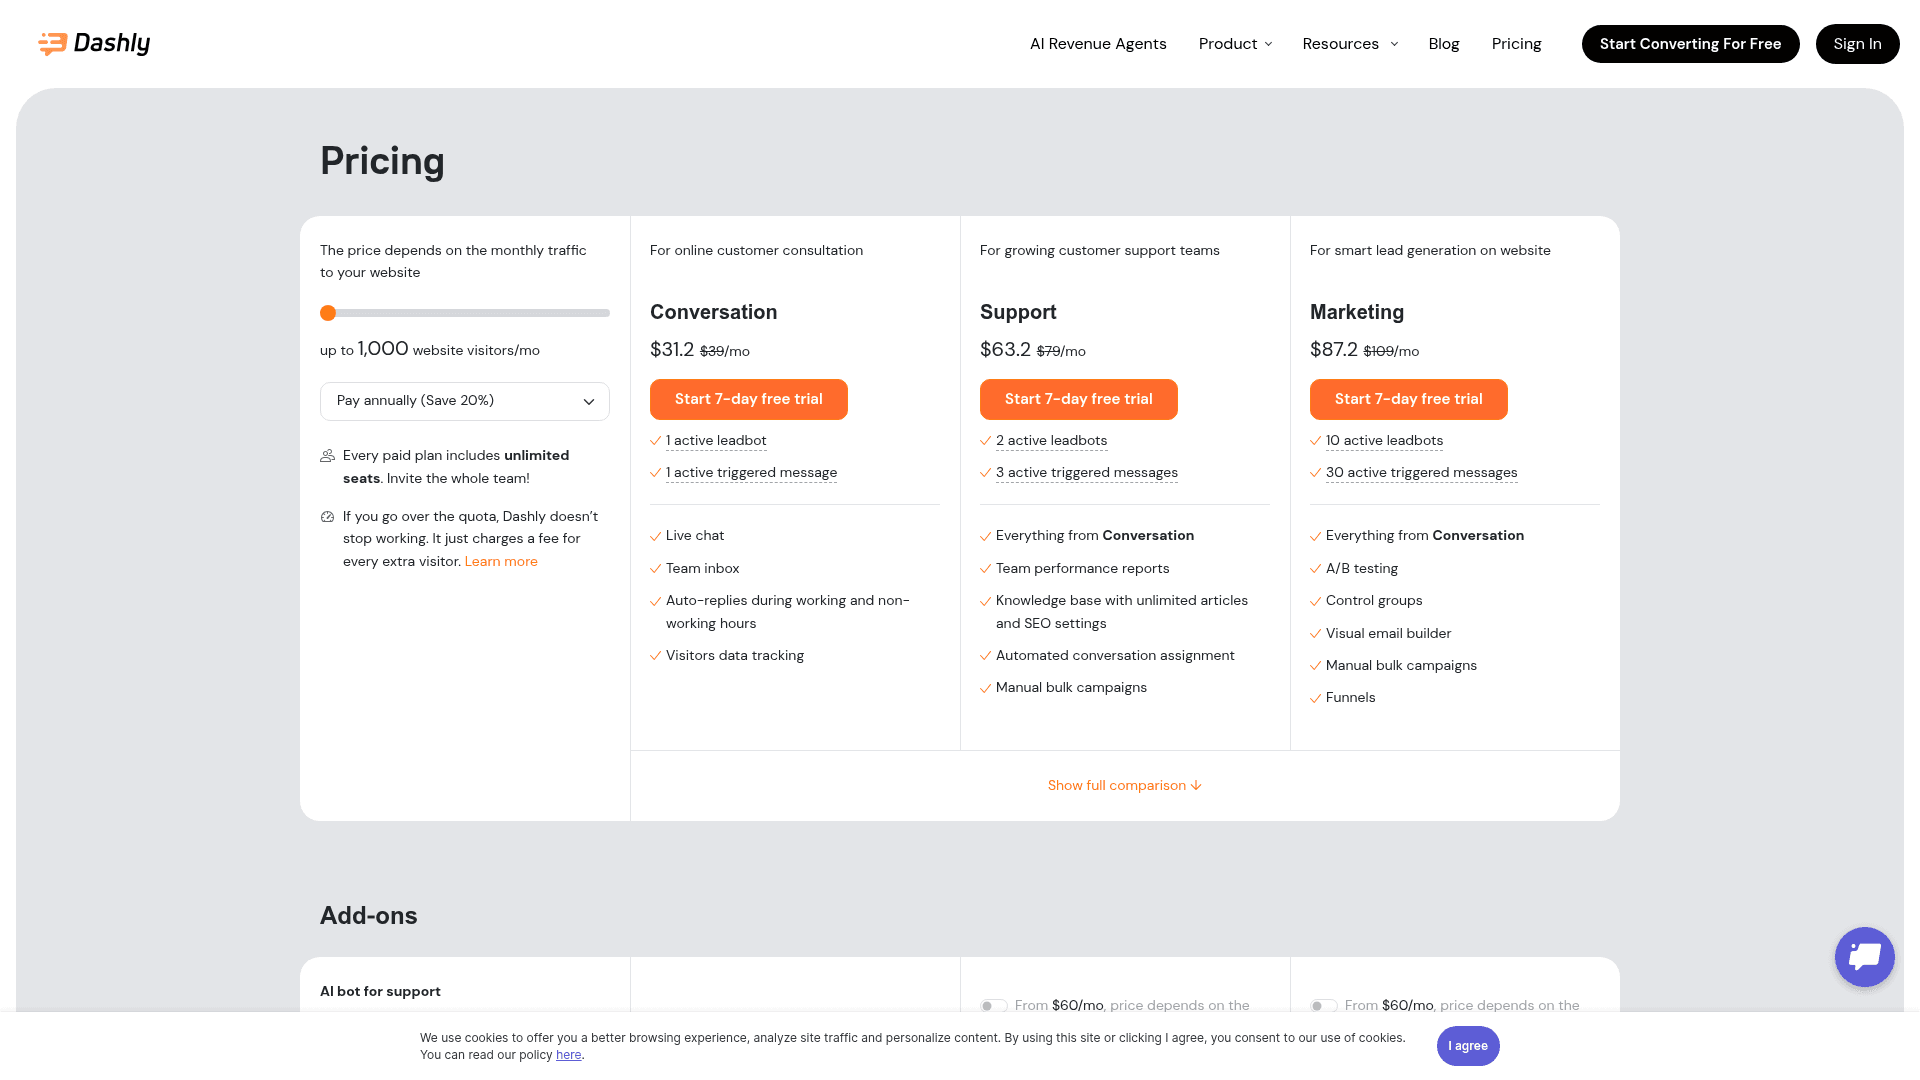Open Pricing in top navigation

pos(1516,44)
